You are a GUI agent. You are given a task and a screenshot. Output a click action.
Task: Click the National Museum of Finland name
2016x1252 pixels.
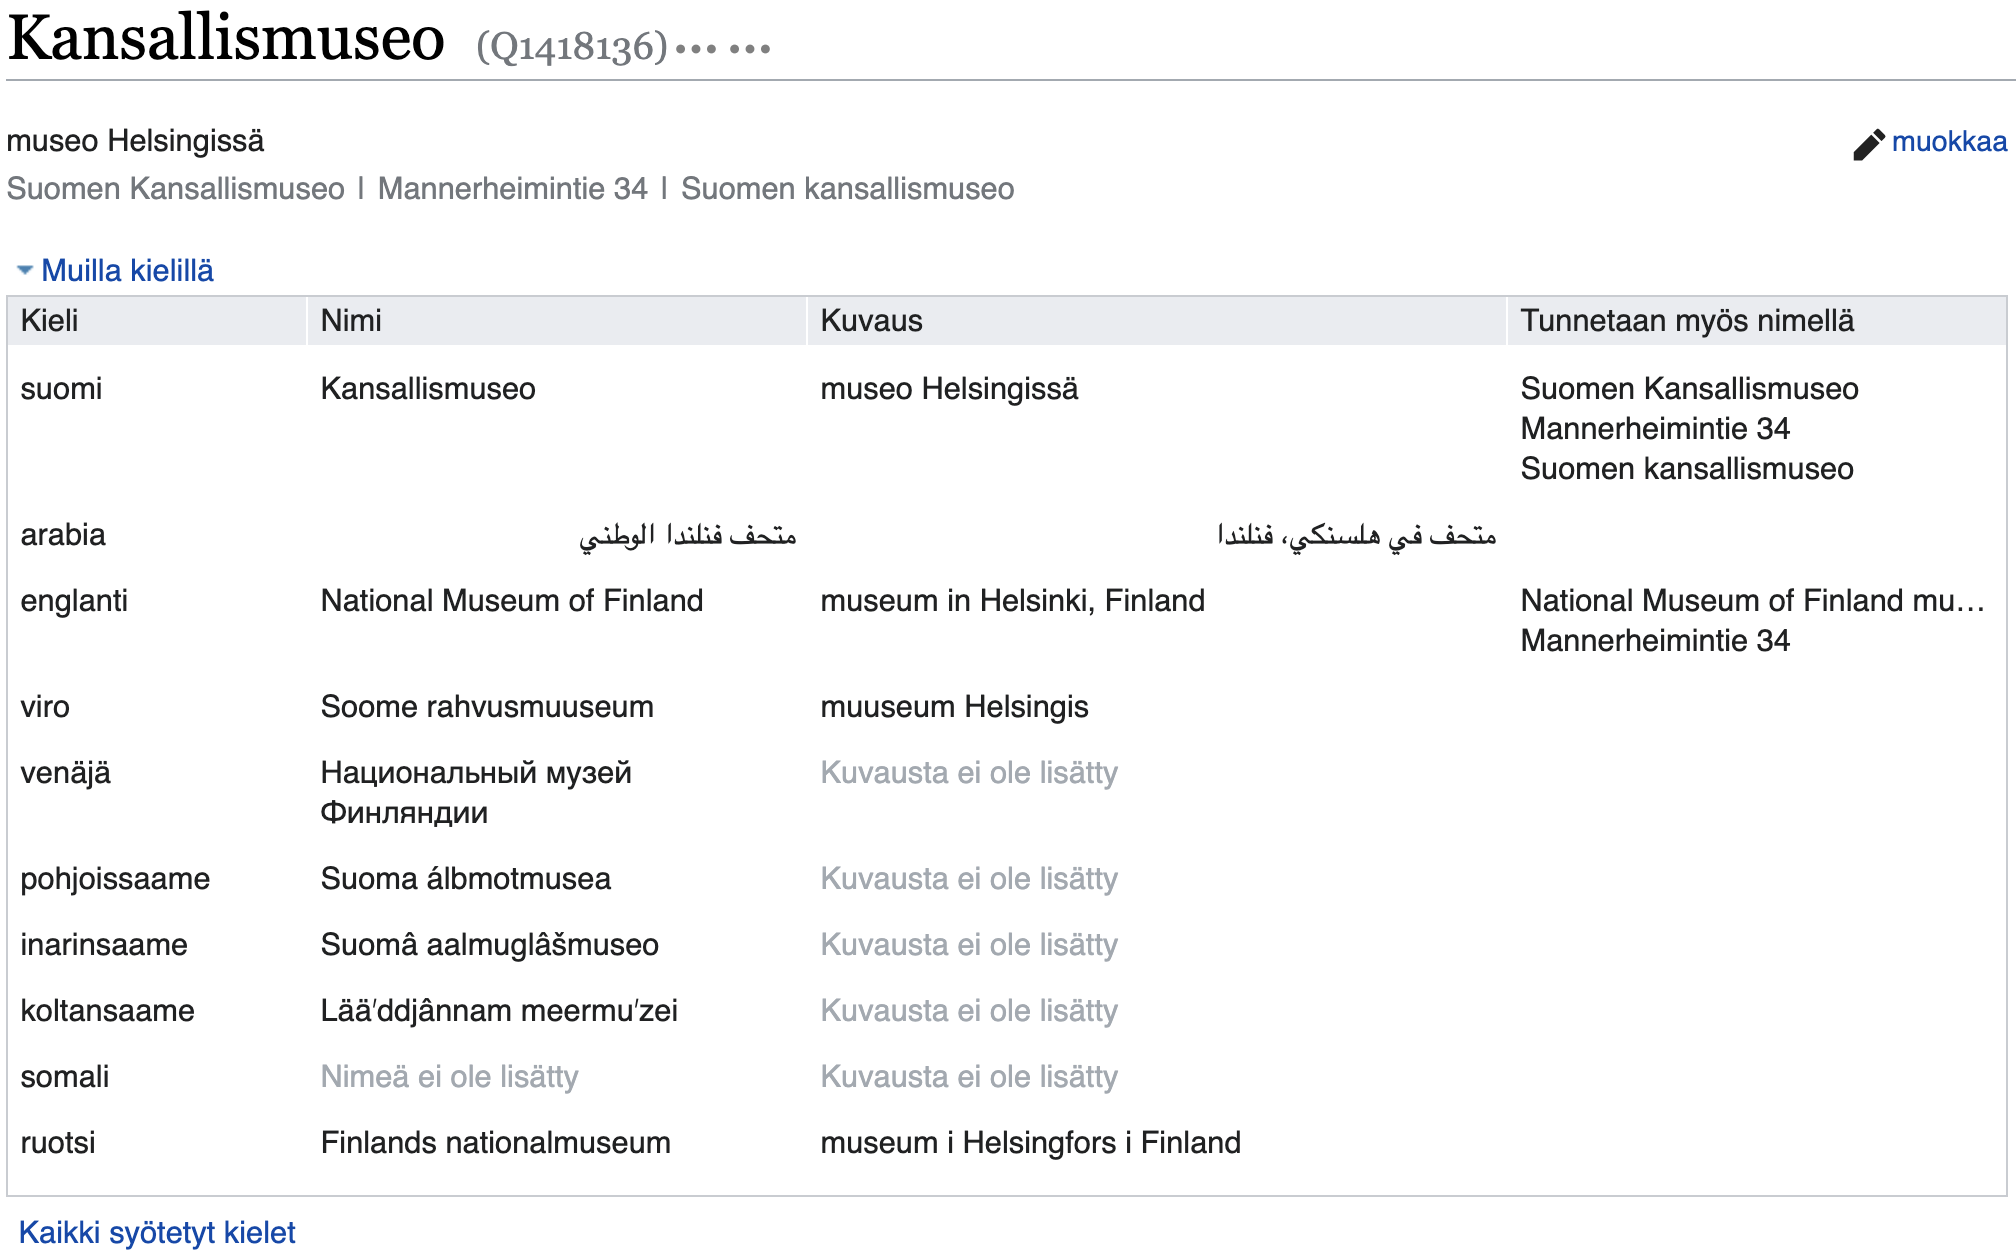tap(512, 601)
